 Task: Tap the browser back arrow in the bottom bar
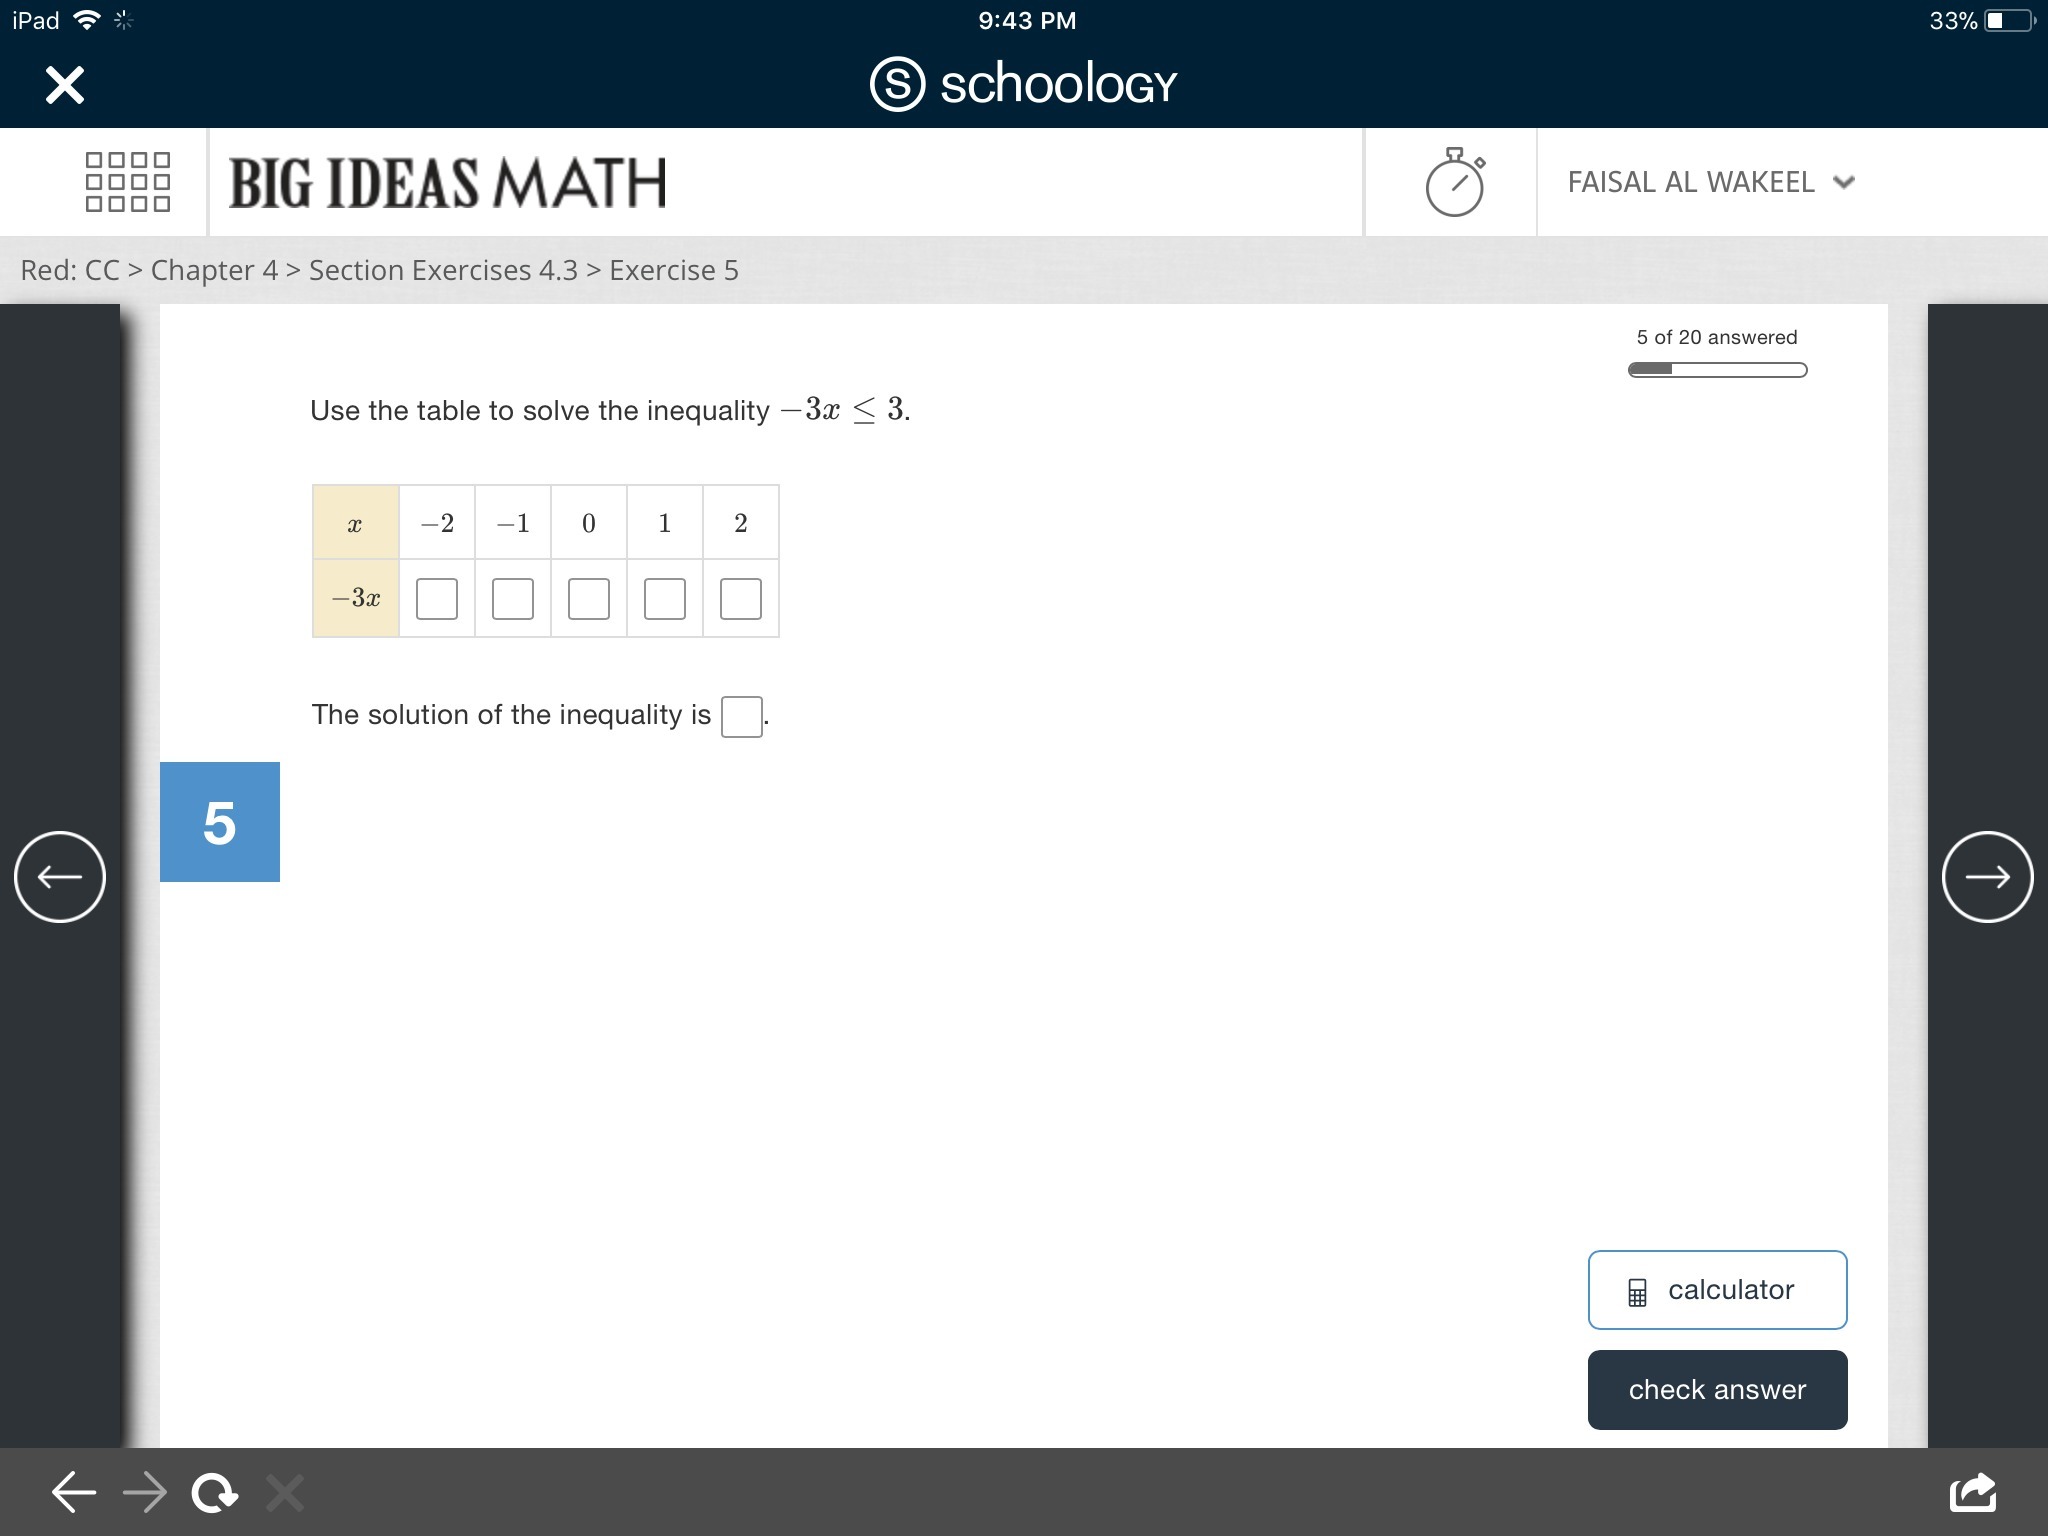(74, 1493)
